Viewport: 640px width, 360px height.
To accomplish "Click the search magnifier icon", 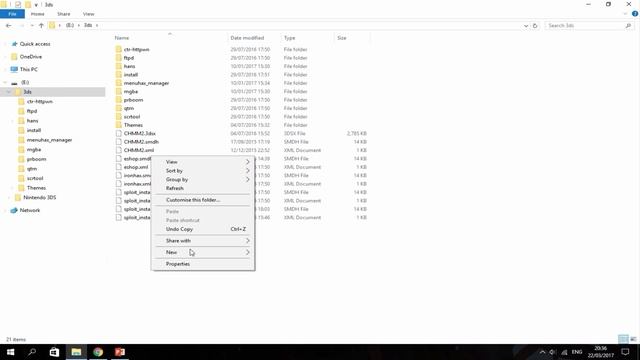I will [x=628, y=25].
